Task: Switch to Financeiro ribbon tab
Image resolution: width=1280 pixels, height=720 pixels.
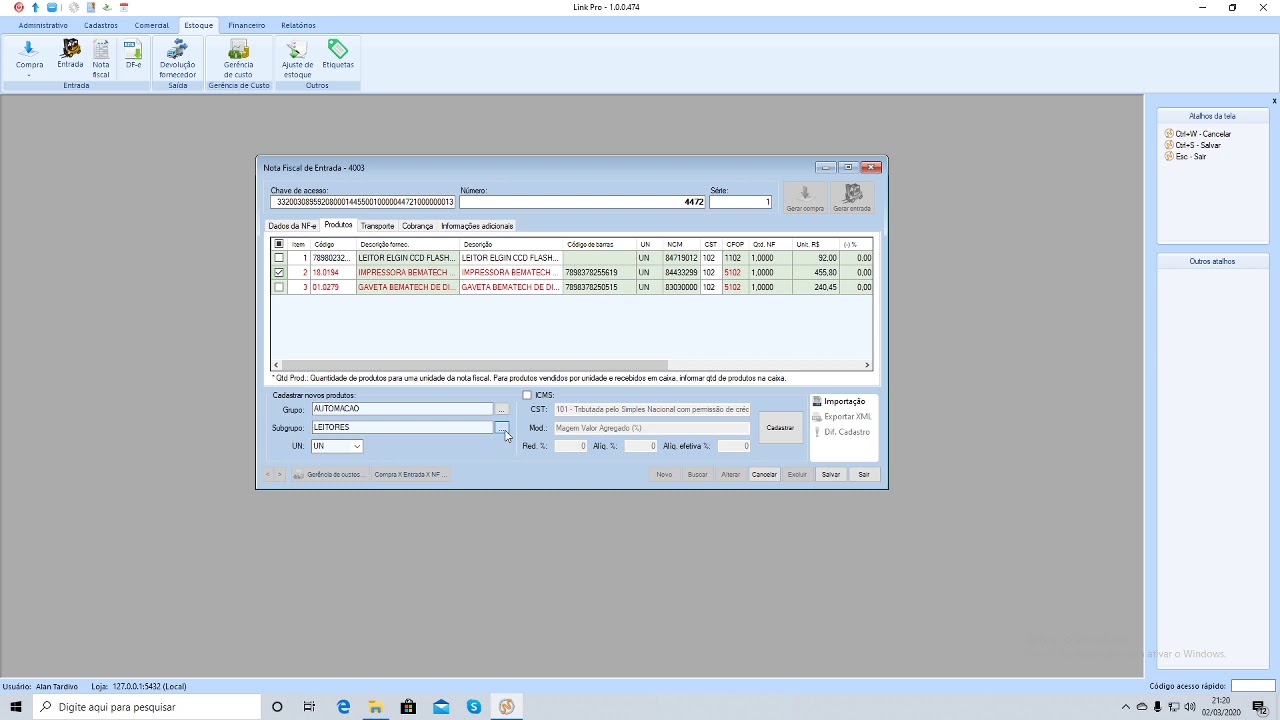Action: click(x=246, y=25)
